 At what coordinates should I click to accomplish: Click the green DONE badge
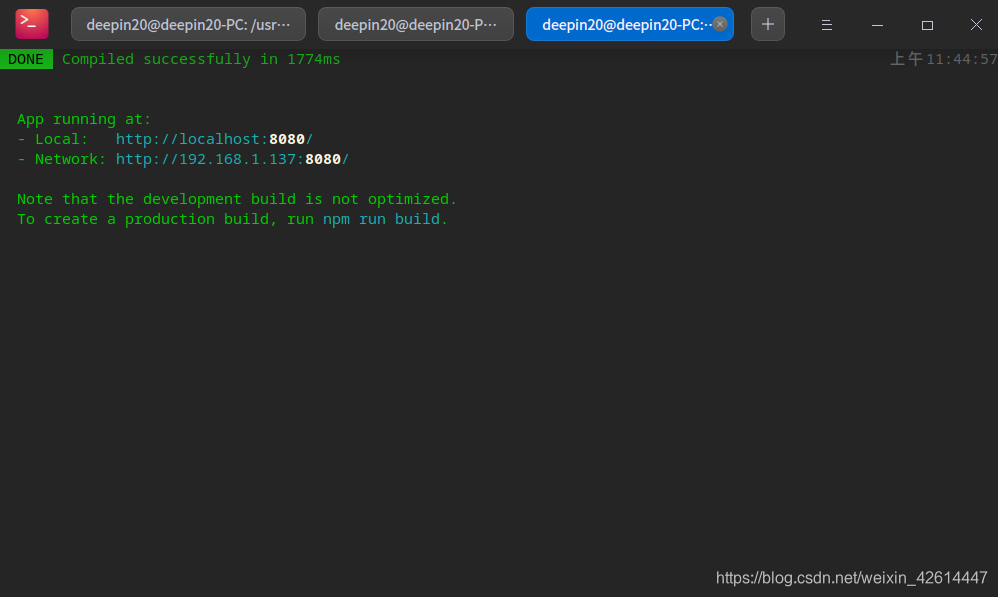point(26,59)
